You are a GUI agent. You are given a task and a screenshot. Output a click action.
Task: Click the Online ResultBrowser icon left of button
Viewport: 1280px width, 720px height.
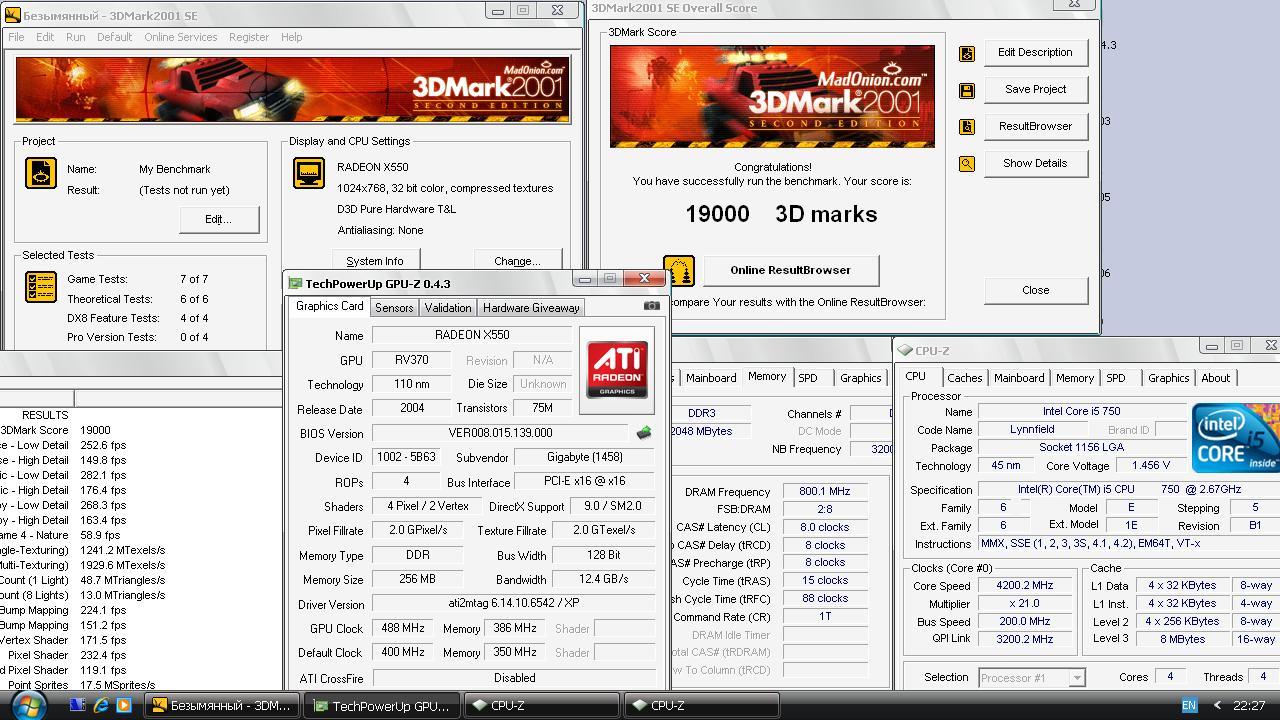point(679,271)
